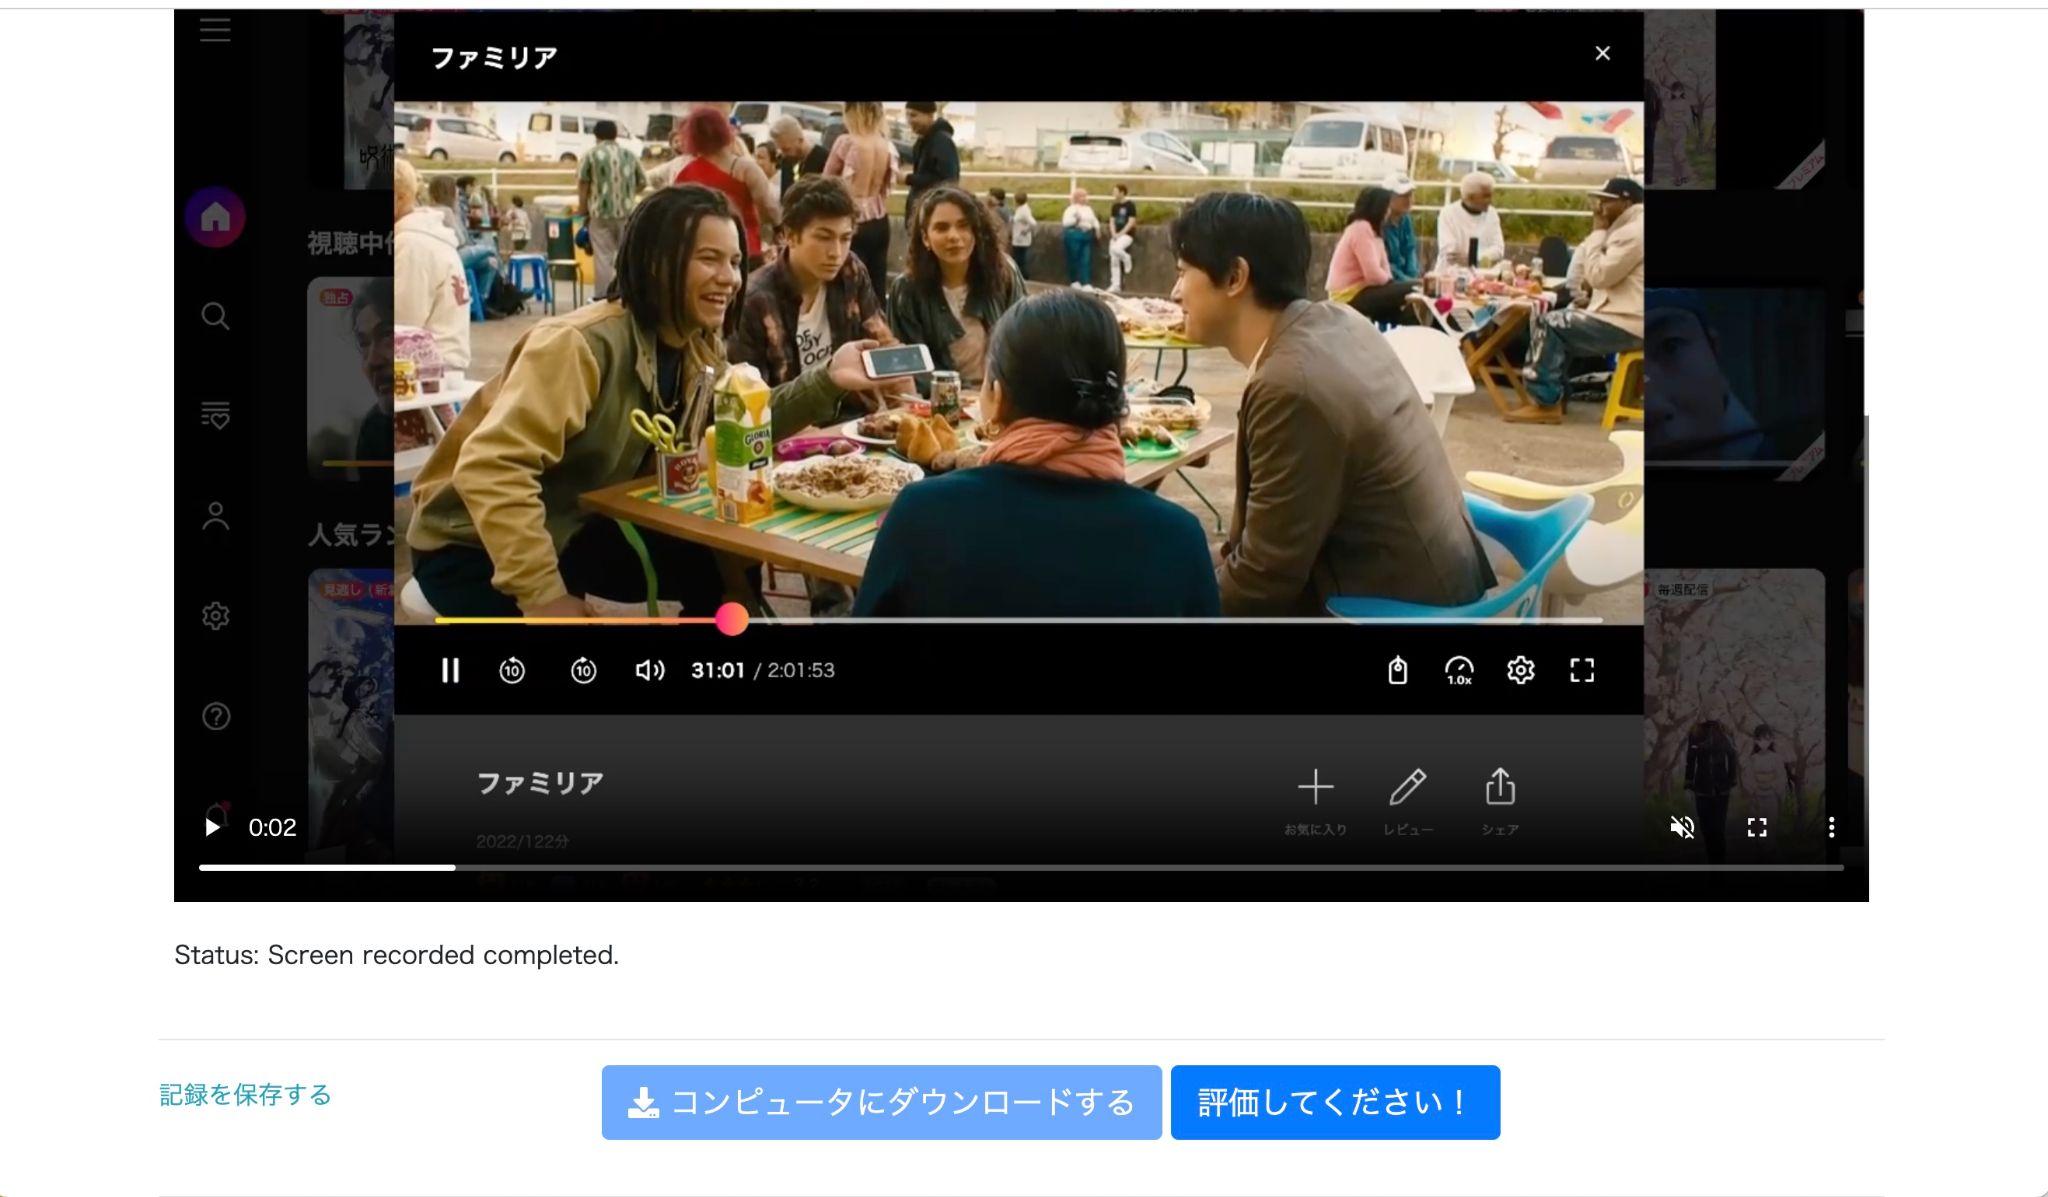Open the help question-mark sidebar icon
Viewport: 2048px width, 1197px height.
click(215, 716)
